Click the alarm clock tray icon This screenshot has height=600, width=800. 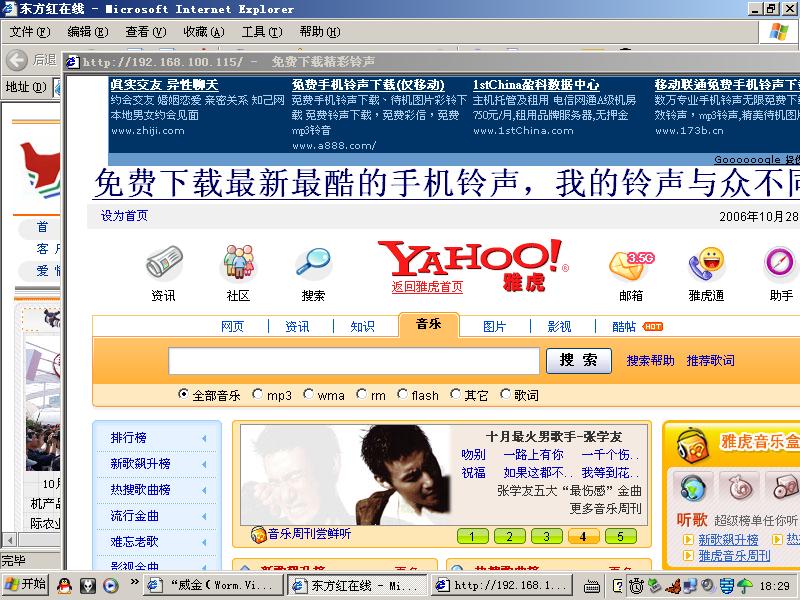636,586
